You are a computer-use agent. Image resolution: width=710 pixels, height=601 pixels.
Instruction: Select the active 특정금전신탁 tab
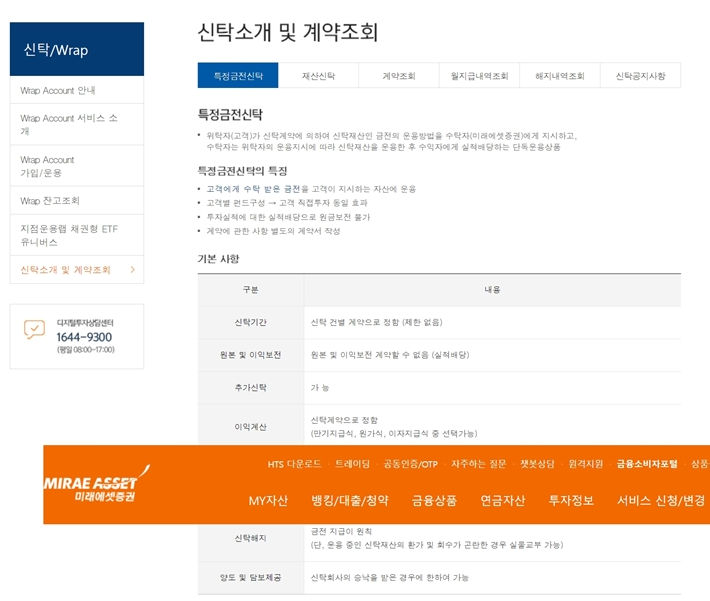[238, 76]
